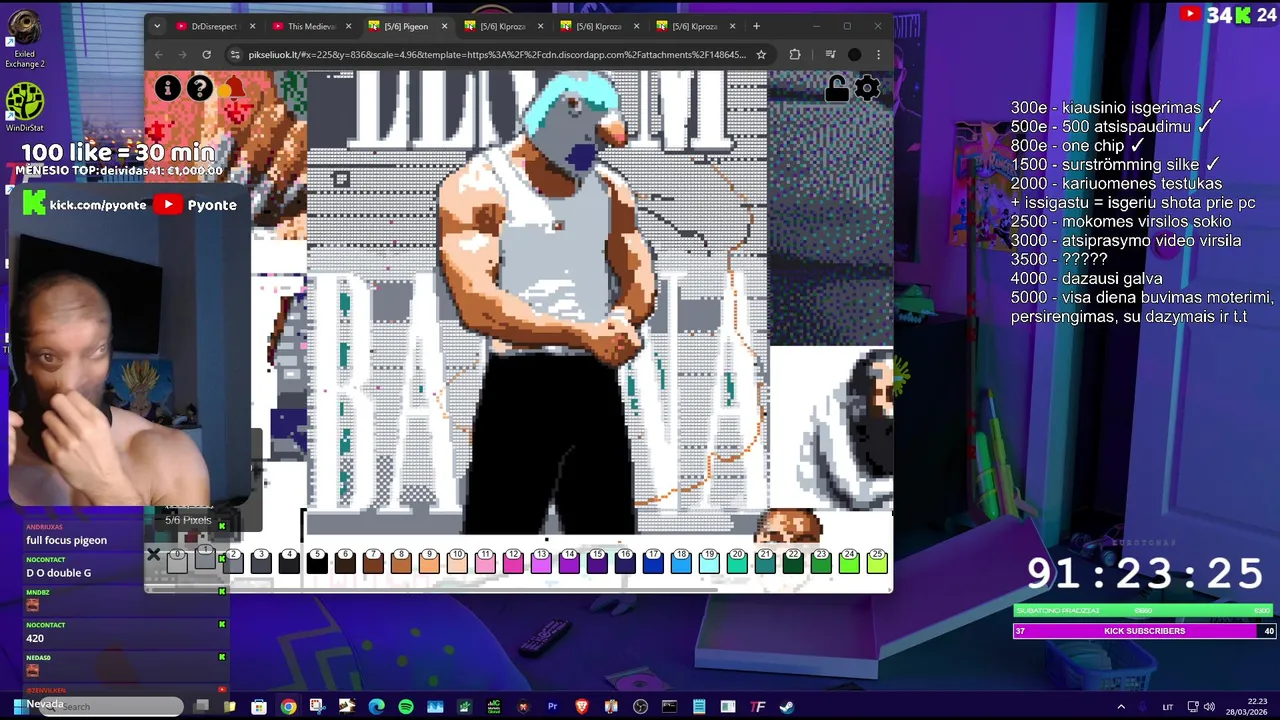This screenshot has height=720, width=1280.
Task: Open Microsoft Store from the taskbar
Action: coord(259,707)
